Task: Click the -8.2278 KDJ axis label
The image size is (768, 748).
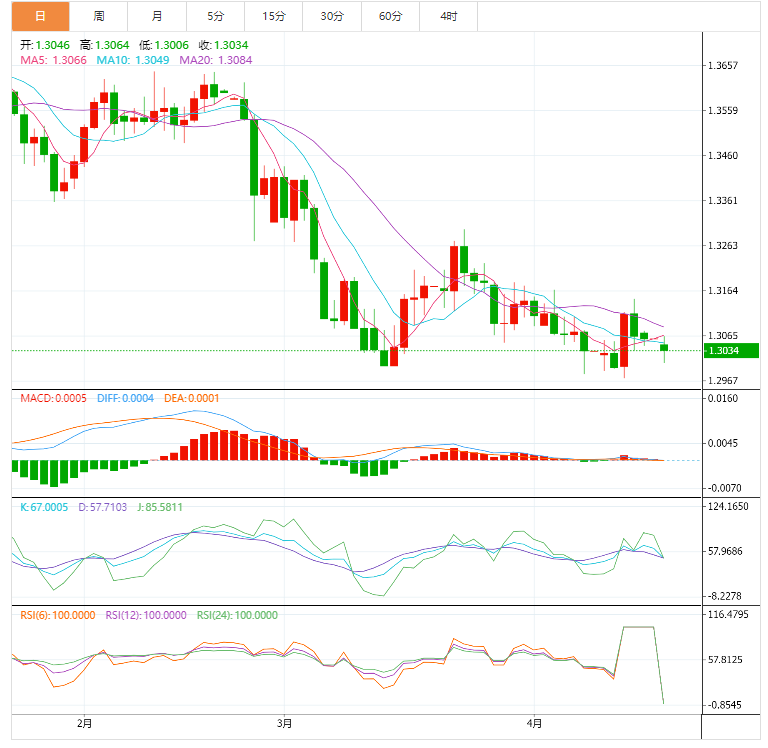Action: click(725, 597)
